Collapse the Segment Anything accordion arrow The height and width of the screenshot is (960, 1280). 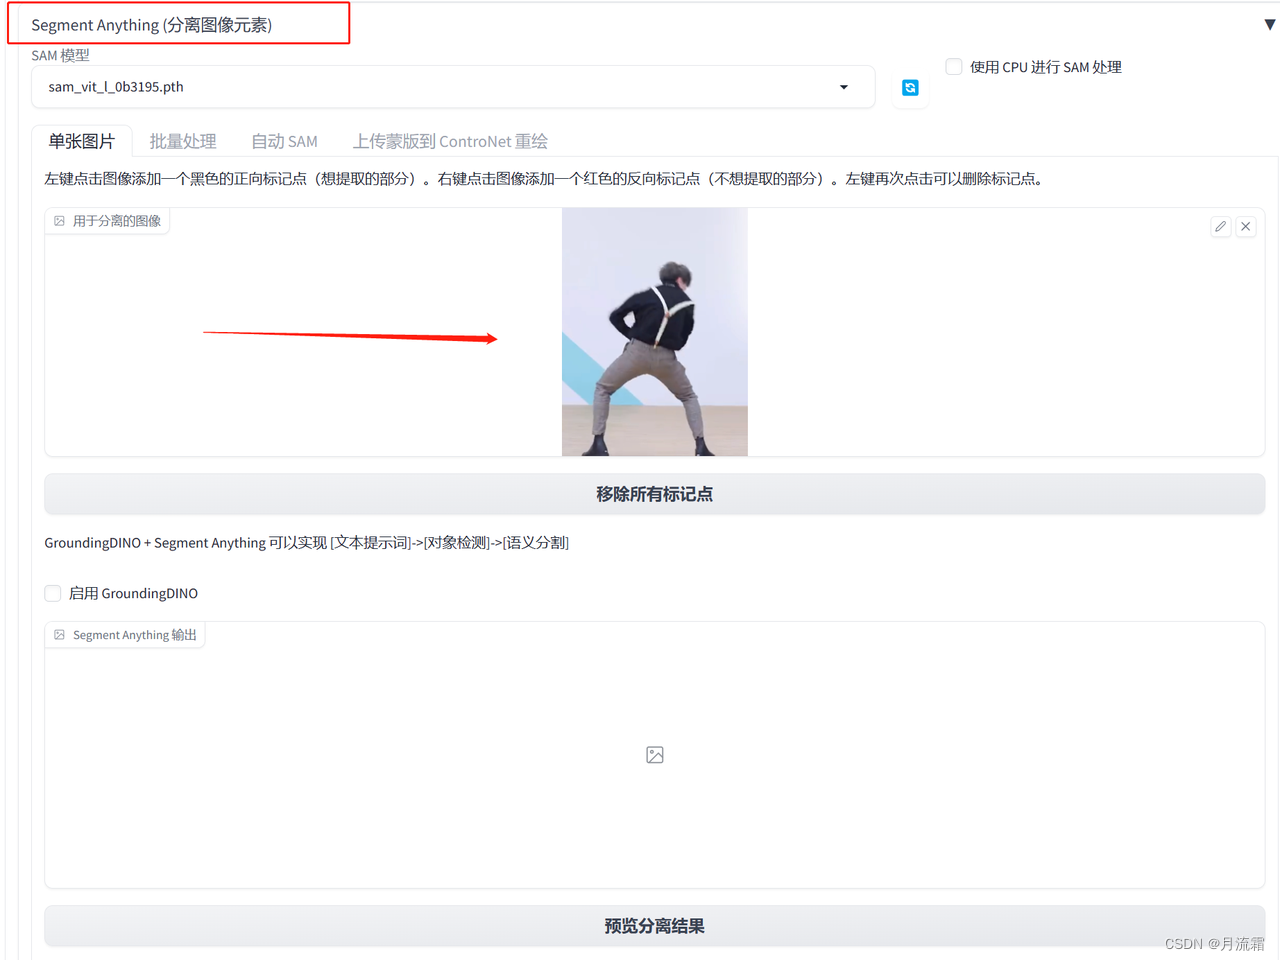click(1270, 25)
